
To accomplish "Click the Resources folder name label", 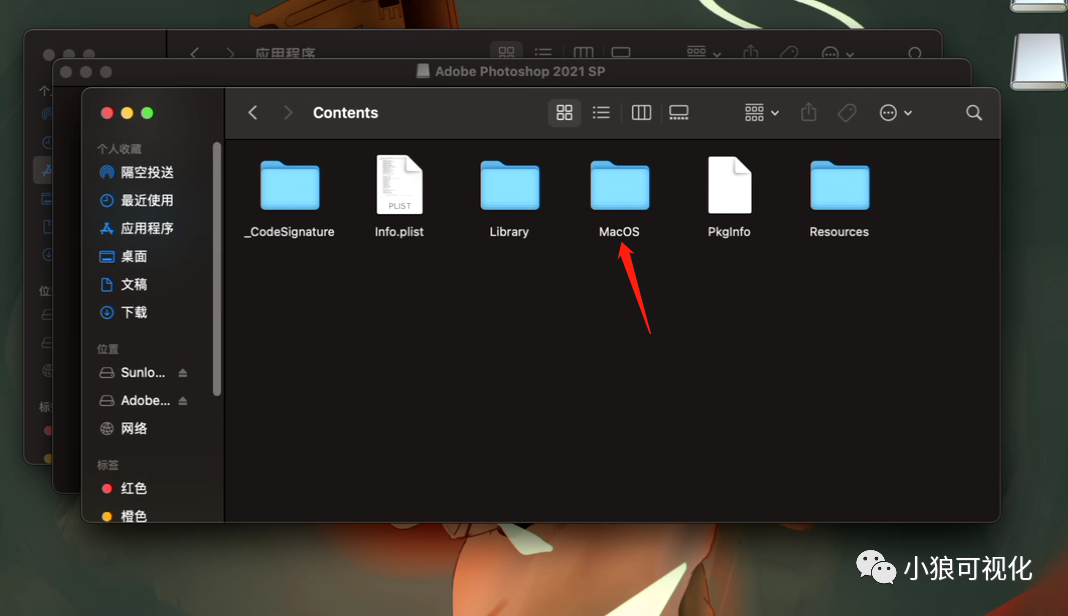I will click(x=839, y=232).
